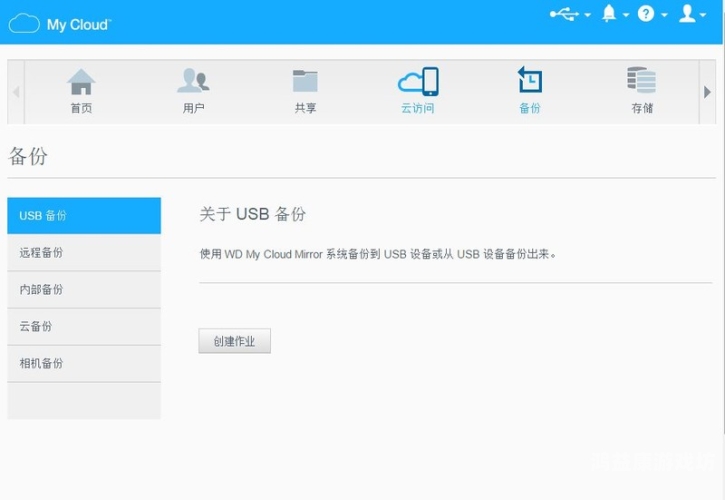Expand the help question mark dropdown arrow
The height and width of the screenshot is (500, 725).
[664, 15]
